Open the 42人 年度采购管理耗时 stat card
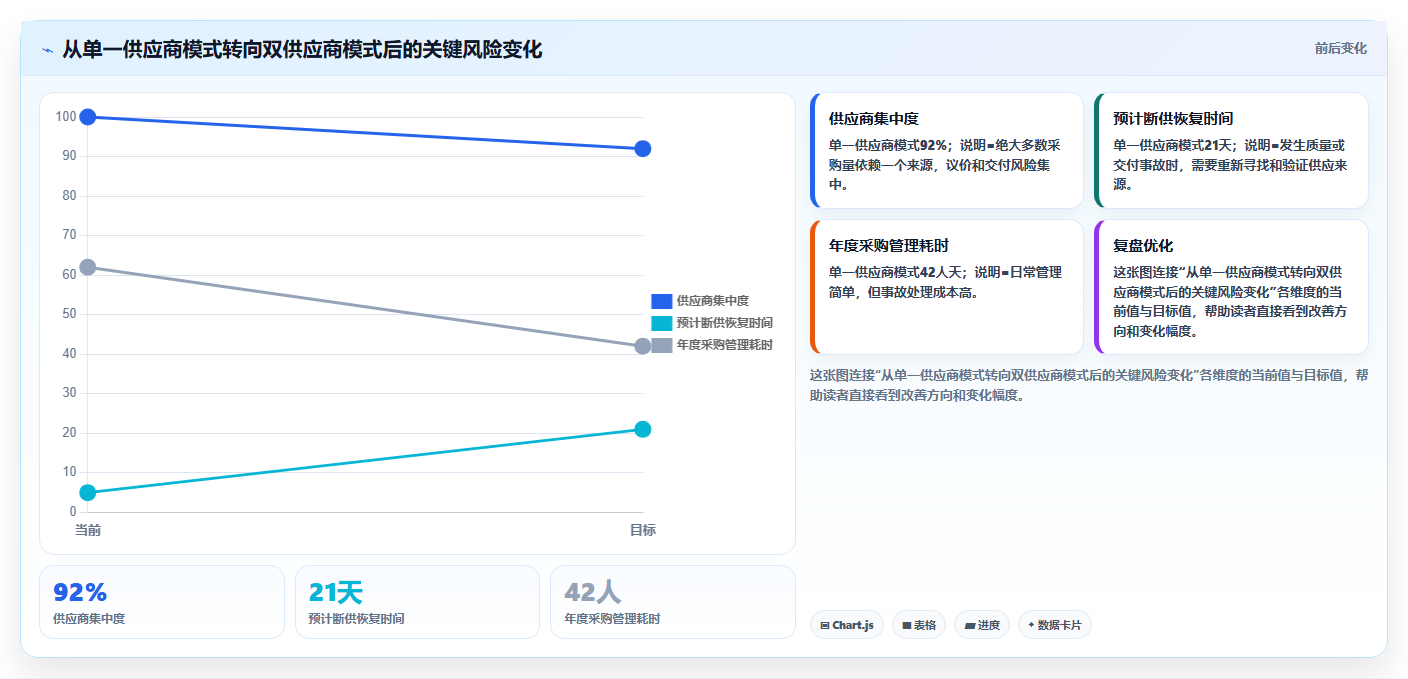The image size is (1408, 679). [673, 602]
